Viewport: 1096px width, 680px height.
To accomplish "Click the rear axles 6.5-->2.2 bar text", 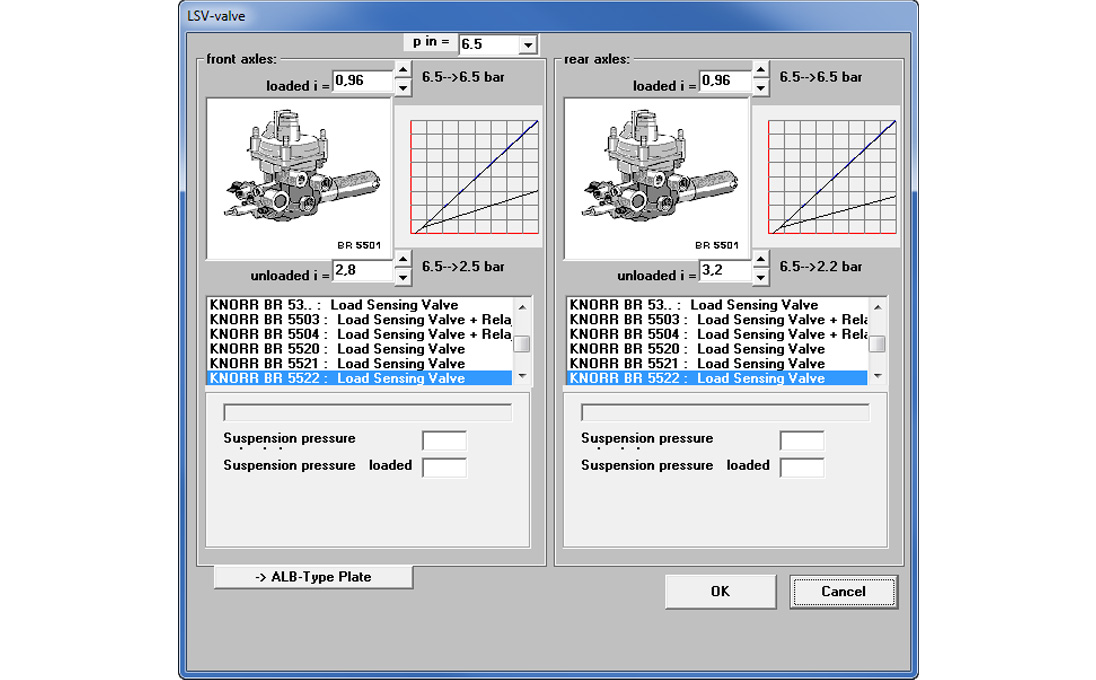I will [x=821, y=266].
